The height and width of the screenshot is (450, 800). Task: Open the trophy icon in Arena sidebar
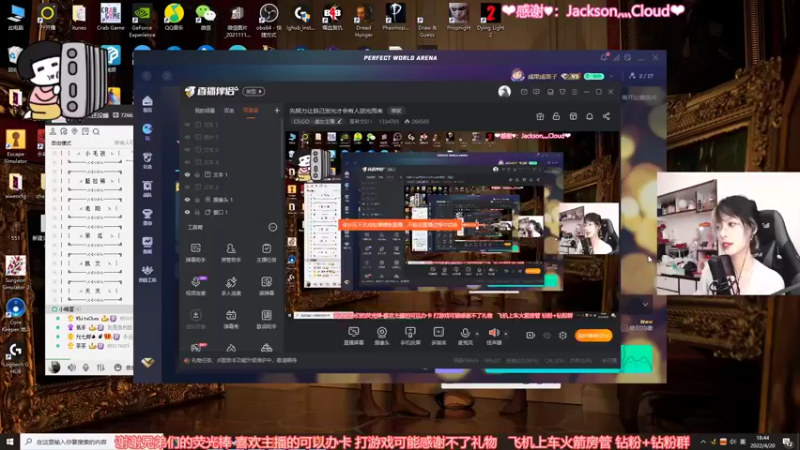tap(147, 216)
